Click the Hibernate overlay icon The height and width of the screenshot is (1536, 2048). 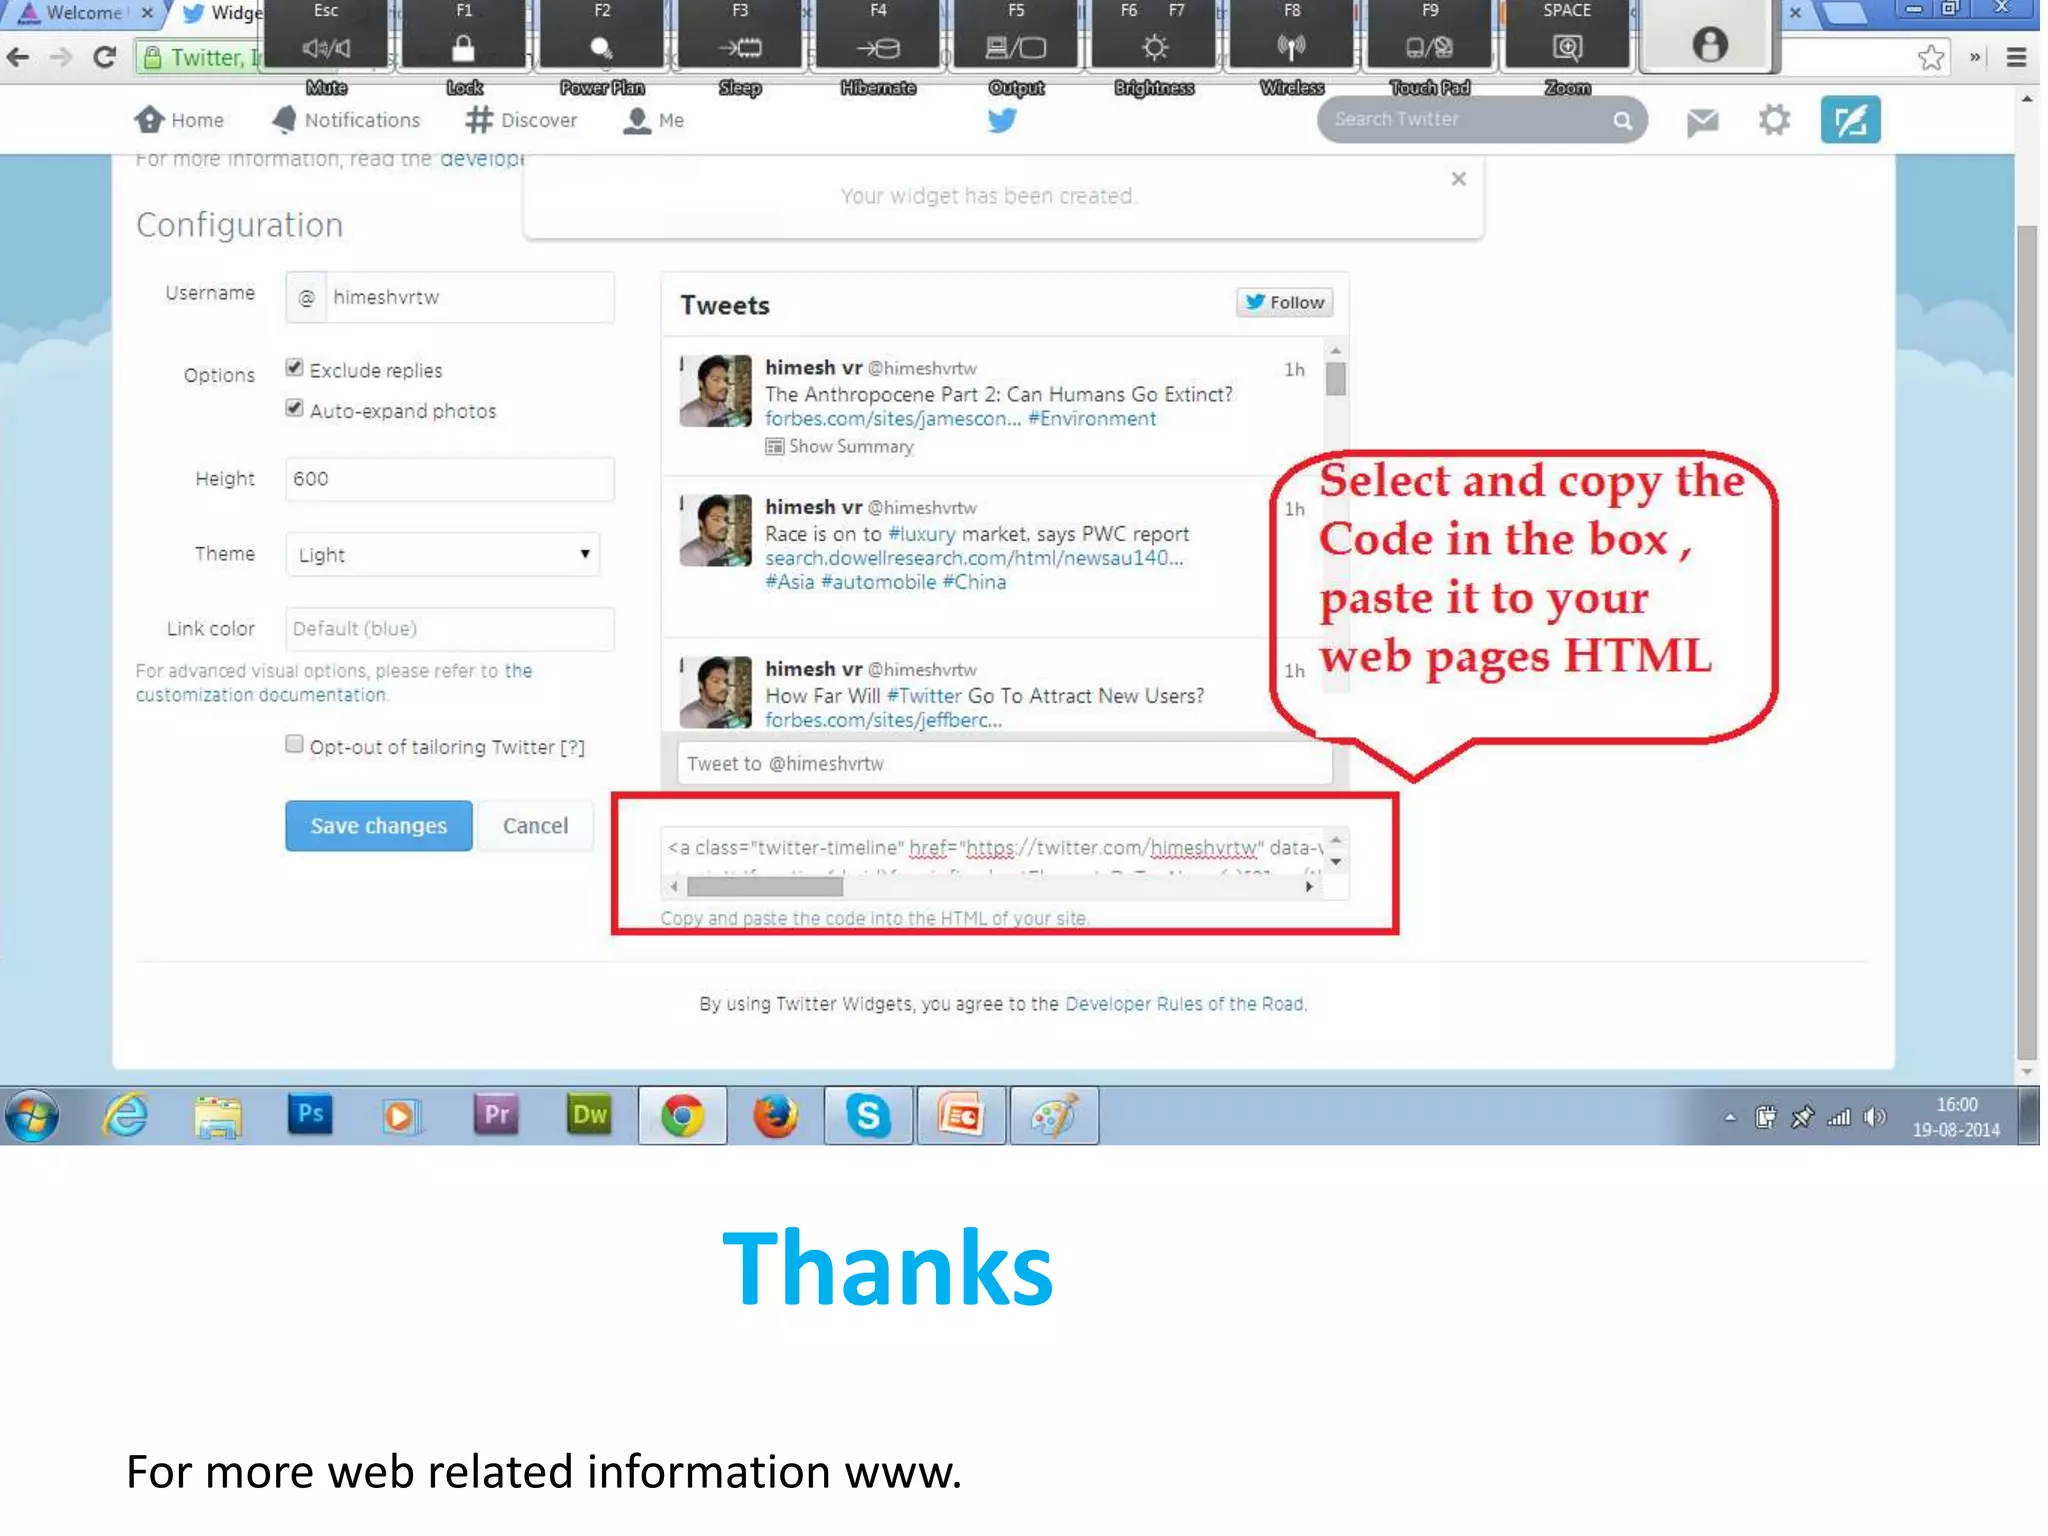(x=878, y=47)
